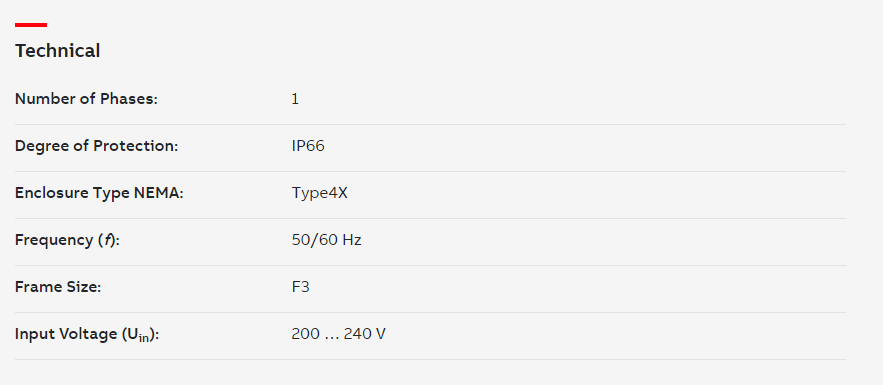Select the Frequency (f) label
The height and width of the screenshot is (385, 883).
pos(68,240)
